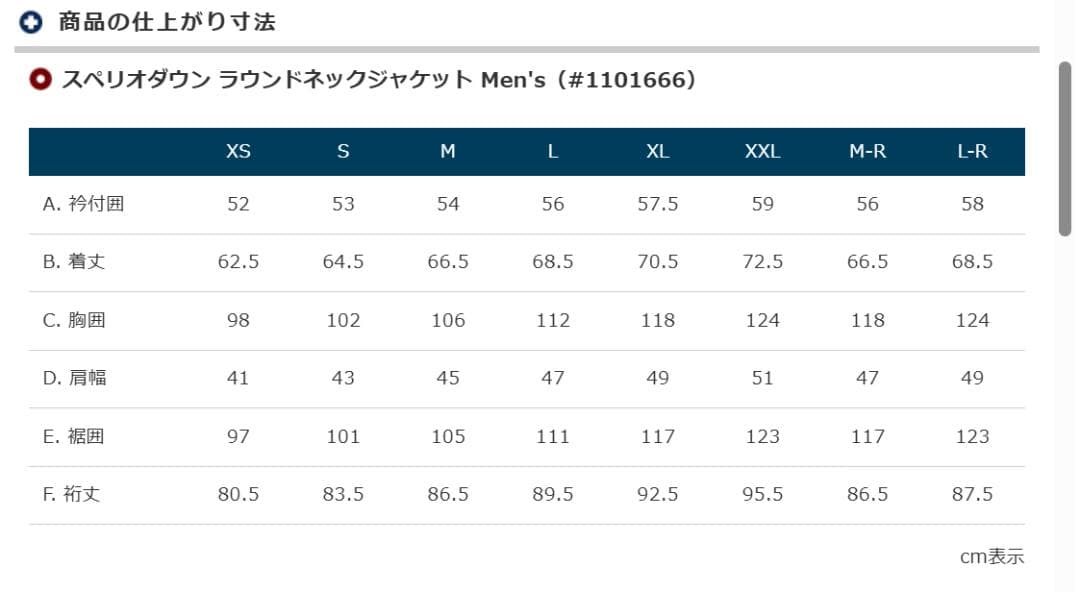
Task: Select the M column header
Action: 448,151
